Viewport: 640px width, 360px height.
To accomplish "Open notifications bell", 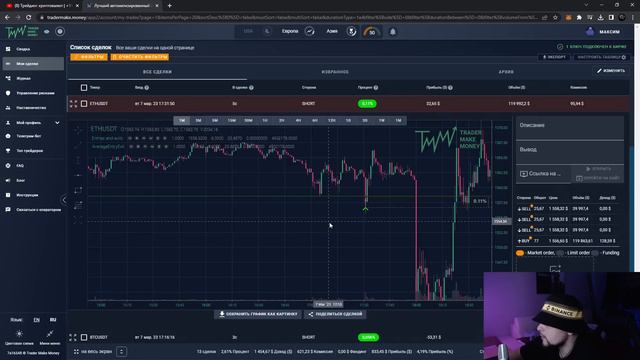I will (393, 31).
